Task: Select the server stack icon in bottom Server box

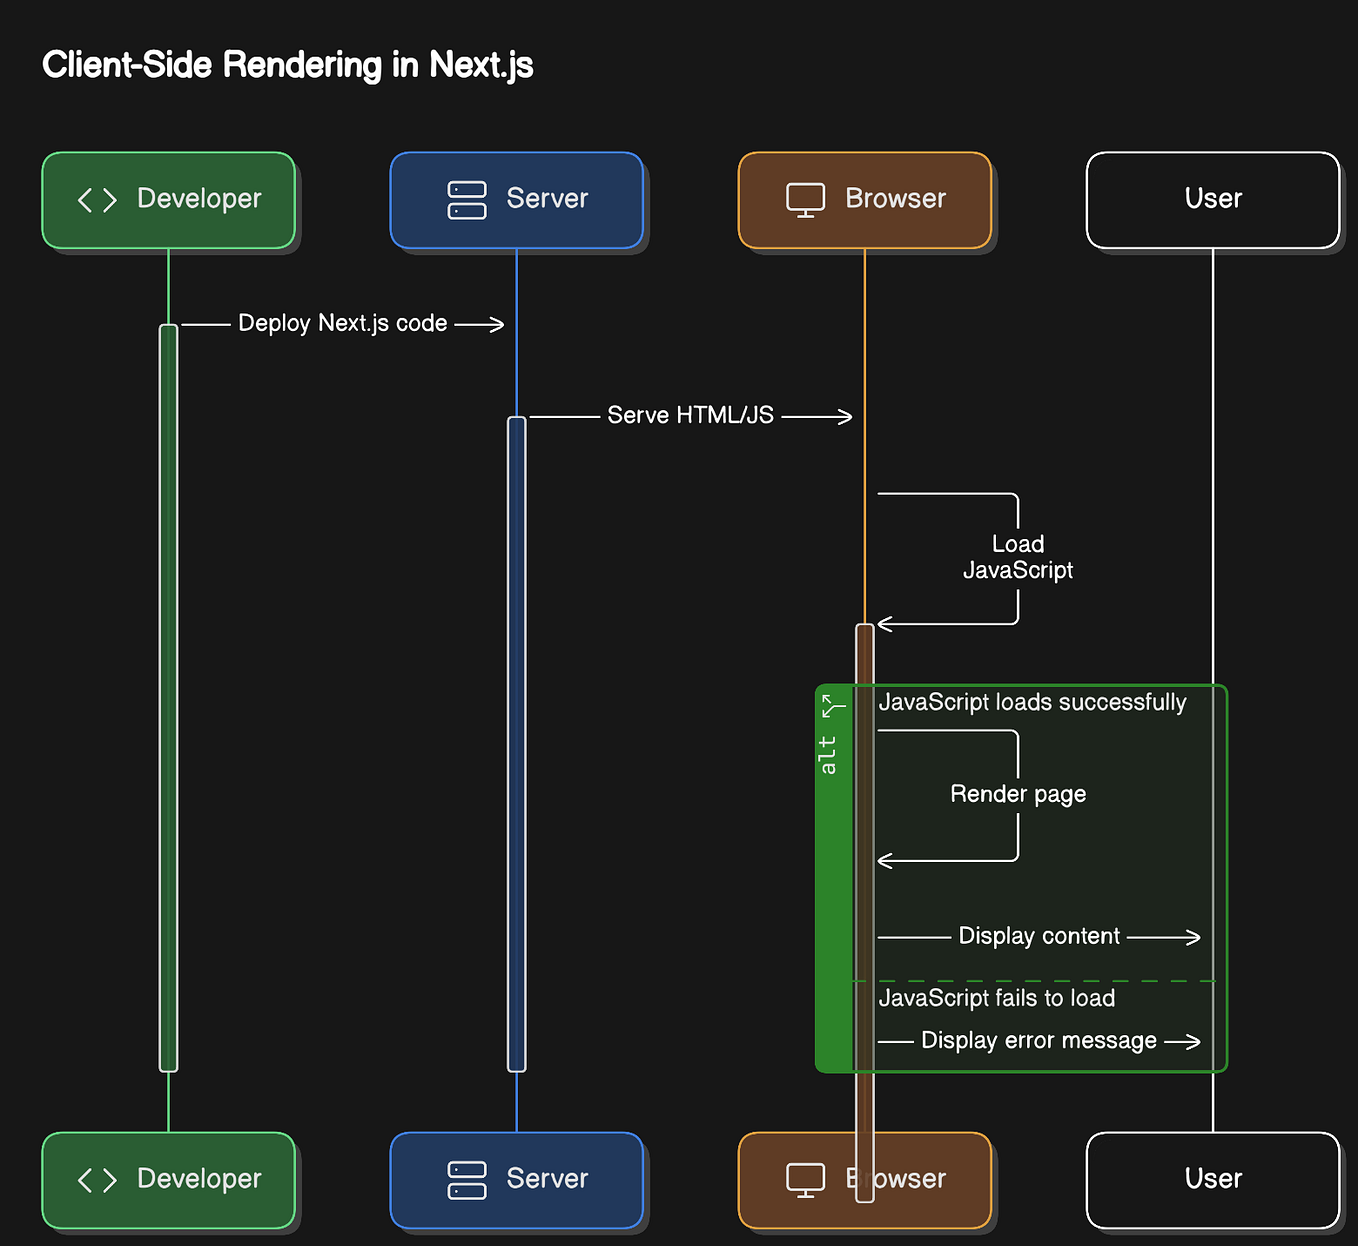Action: (x=466, y=1179)
